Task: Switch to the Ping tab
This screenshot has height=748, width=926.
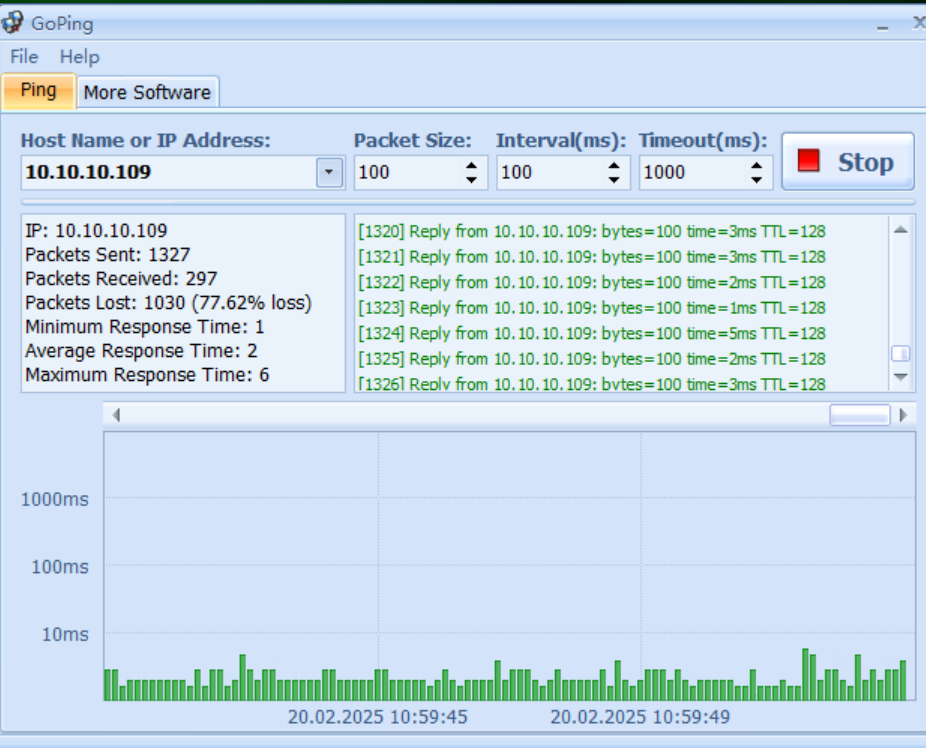Action: point(38,91)
